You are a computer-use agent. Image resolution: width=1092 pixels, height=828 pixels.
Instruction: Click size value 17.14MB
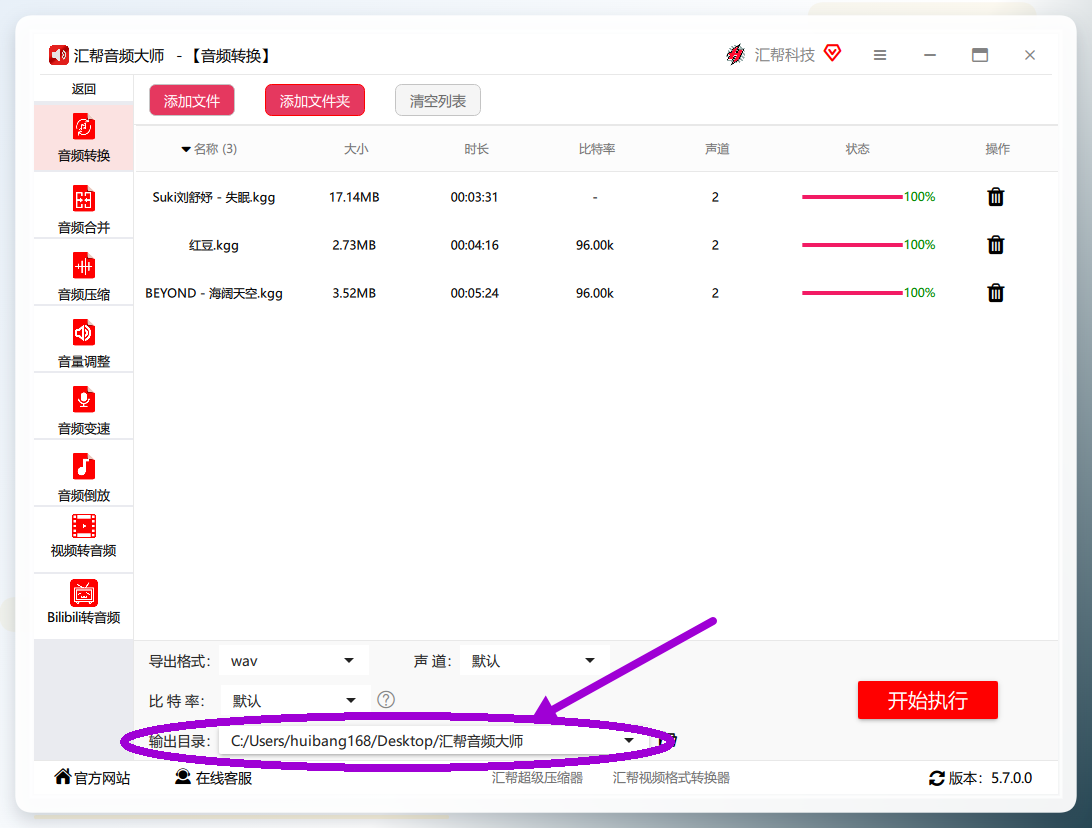tap(354, 197)
